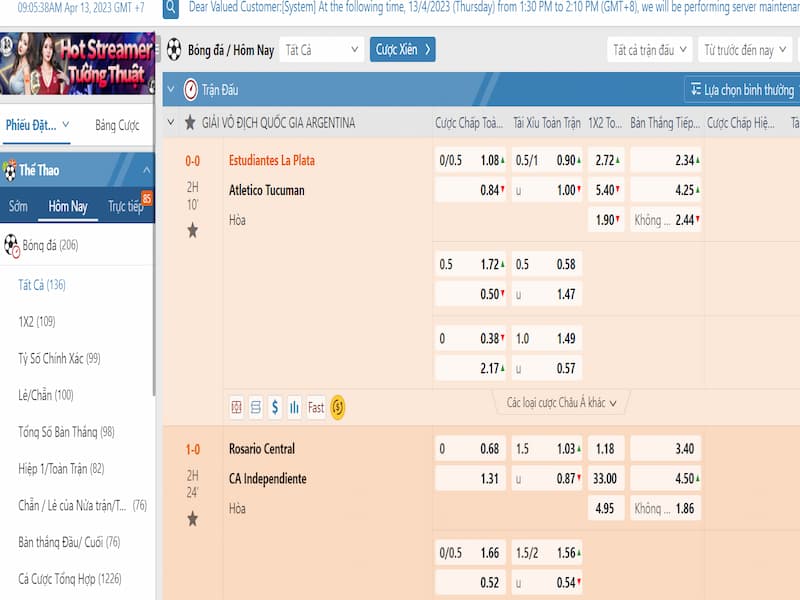Collapse the Thể Thao sidebar section
Viewport: 800px width, 600px height.
click(146, 170)
